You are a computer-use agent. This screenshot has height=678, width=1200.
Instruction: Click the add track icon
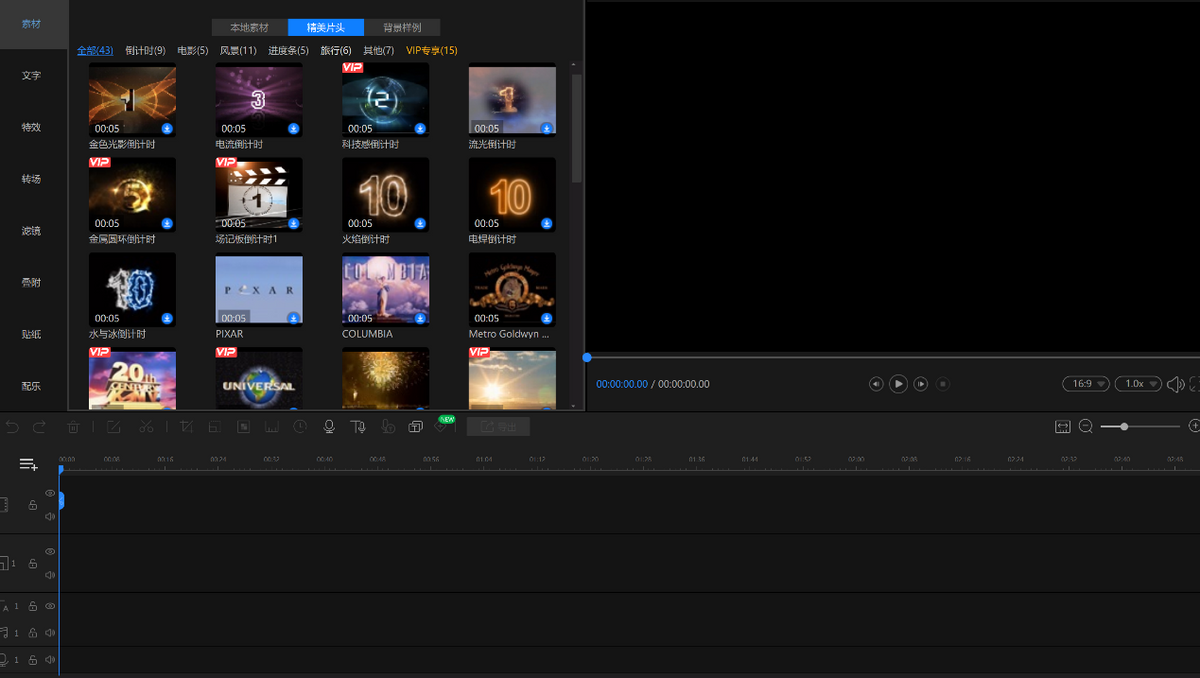(28, 464)
